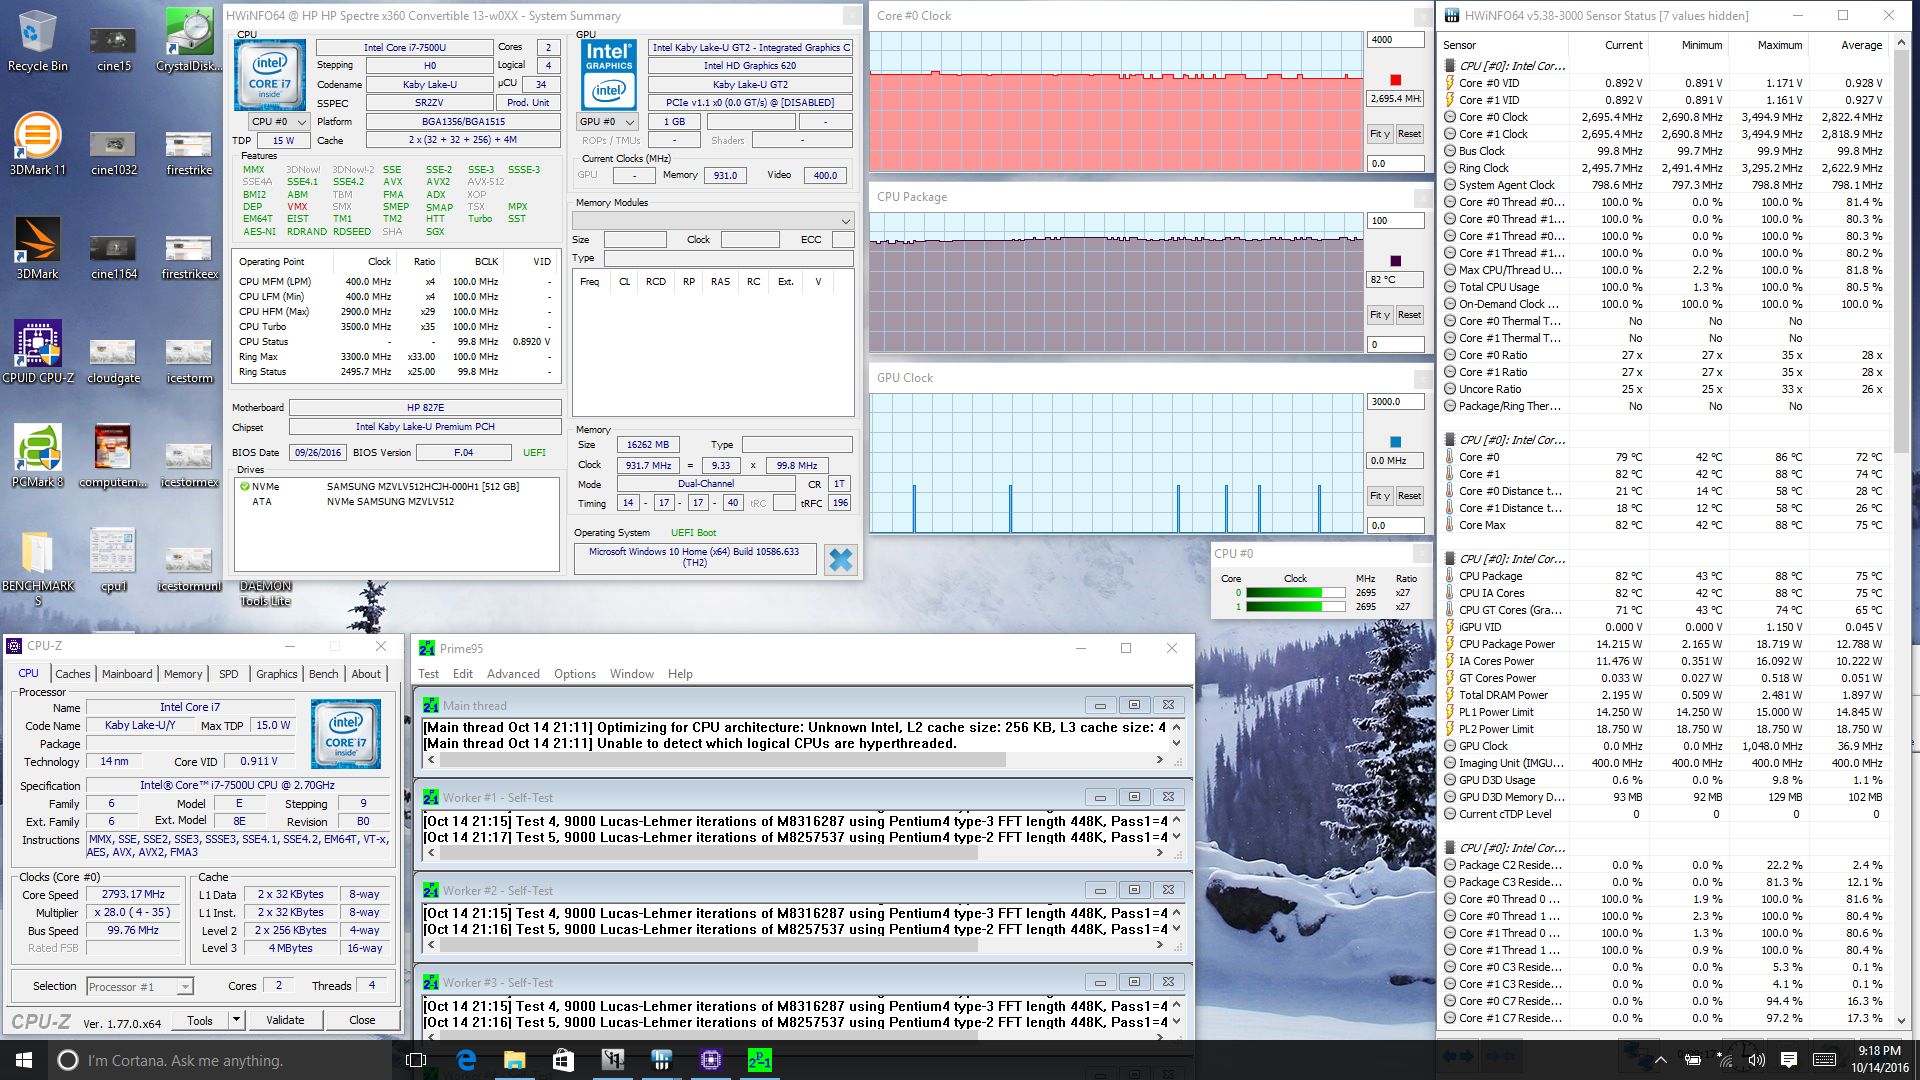Open Task View from the taskbar
The width and height of the screenshot is (1920, 1080).
(416, 1060)
